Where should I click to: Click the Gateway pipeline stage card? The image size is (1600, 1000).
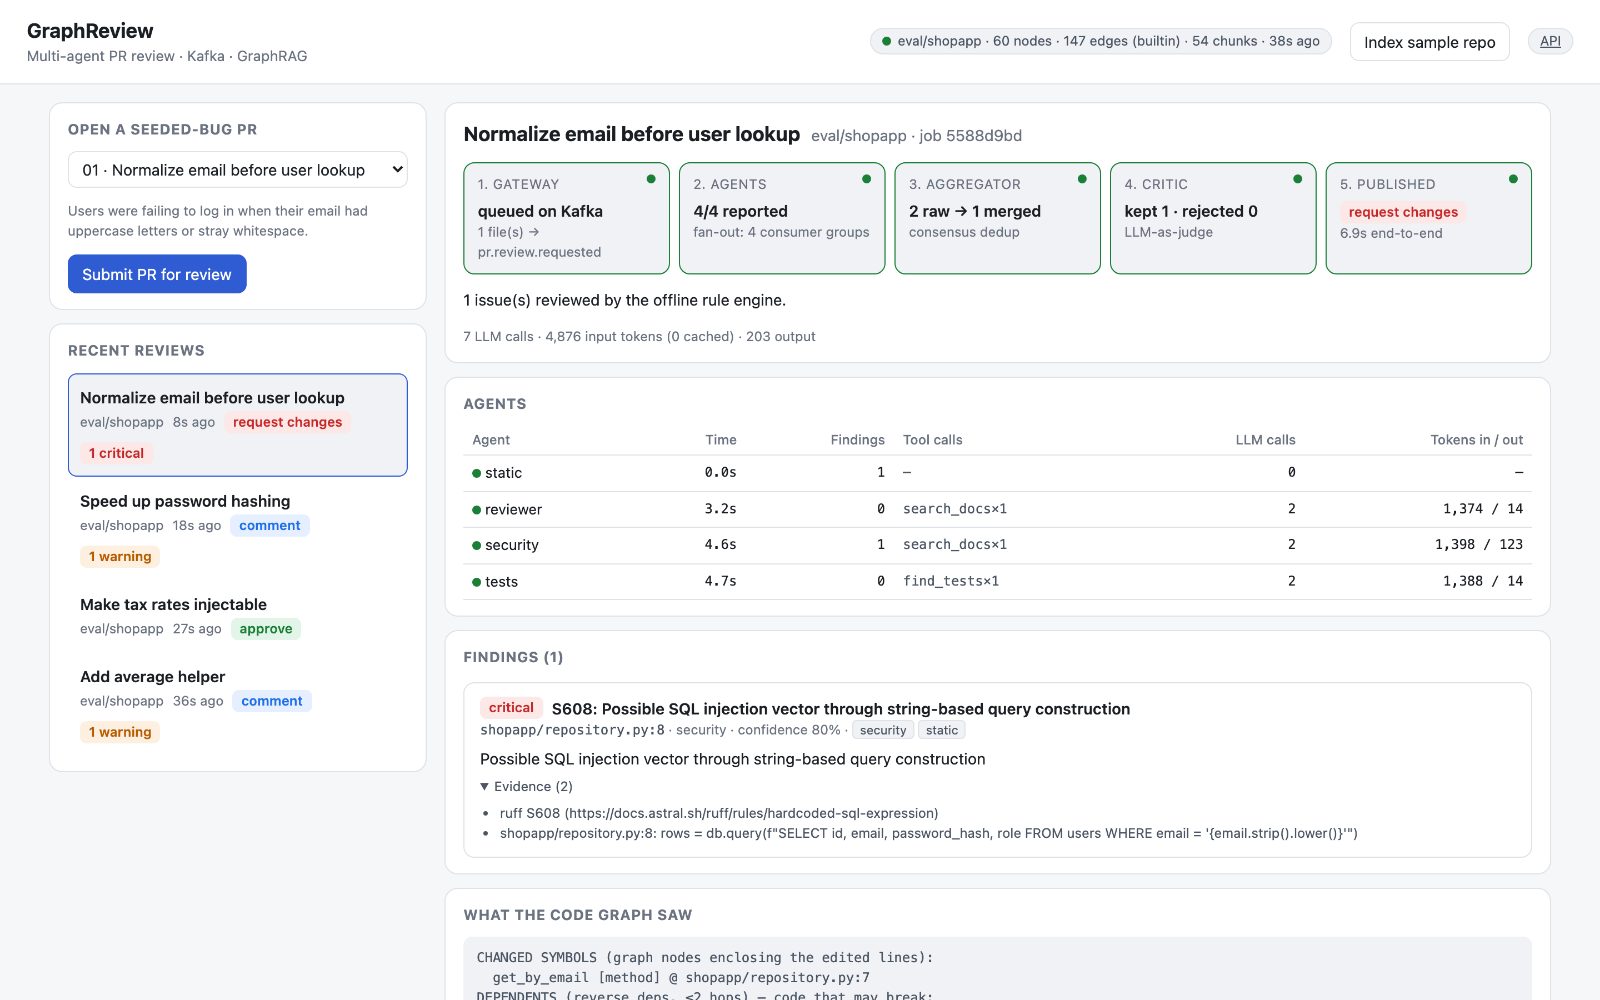(x=566, y=218)
